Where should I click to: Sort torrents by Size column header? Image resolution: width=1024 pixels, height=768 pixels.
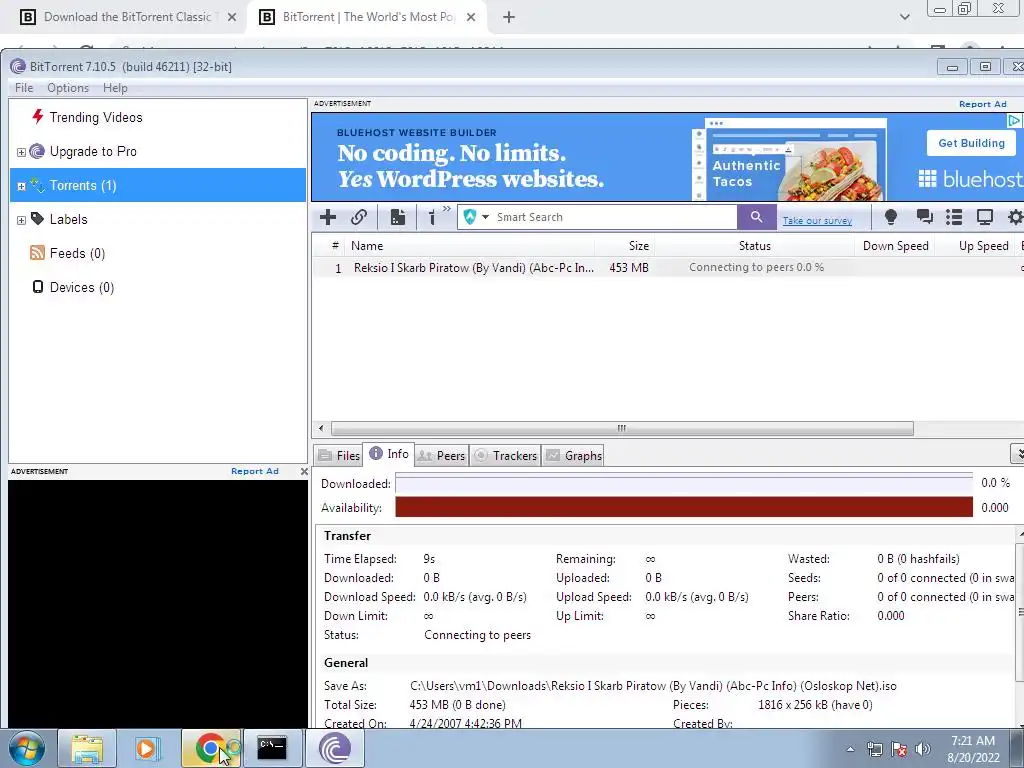pyautogui.click(x=625, y=246)
